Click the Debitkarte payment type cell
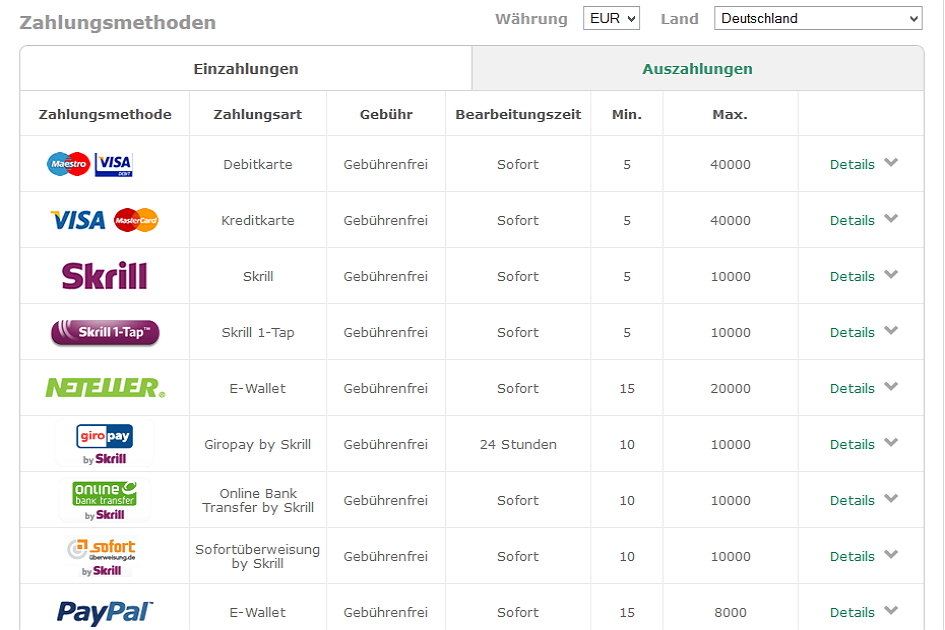Viewport: 945px width, 630px height. tap(258, 165)
